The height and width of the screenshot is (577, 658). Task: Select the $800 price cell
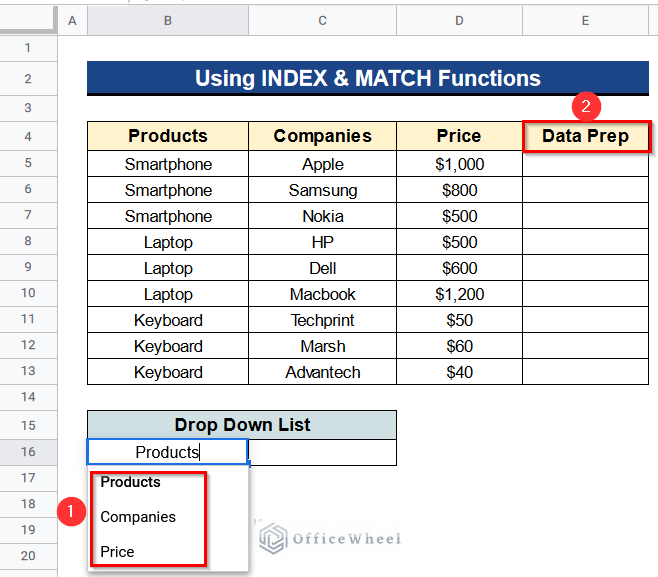pos(460,190)
